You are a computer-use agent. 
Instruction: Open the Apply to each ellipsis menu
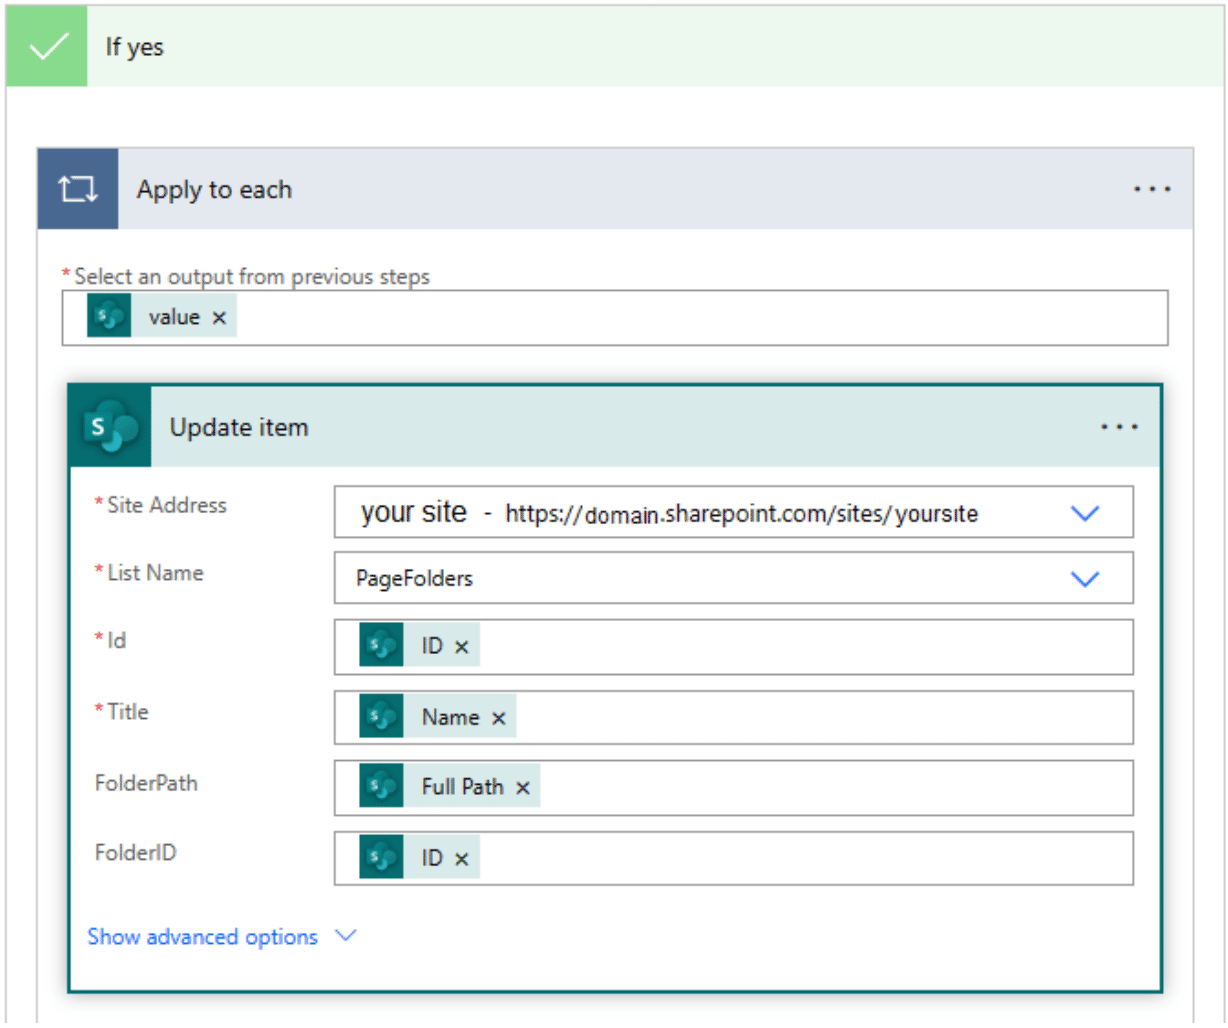coord(1152,189)
